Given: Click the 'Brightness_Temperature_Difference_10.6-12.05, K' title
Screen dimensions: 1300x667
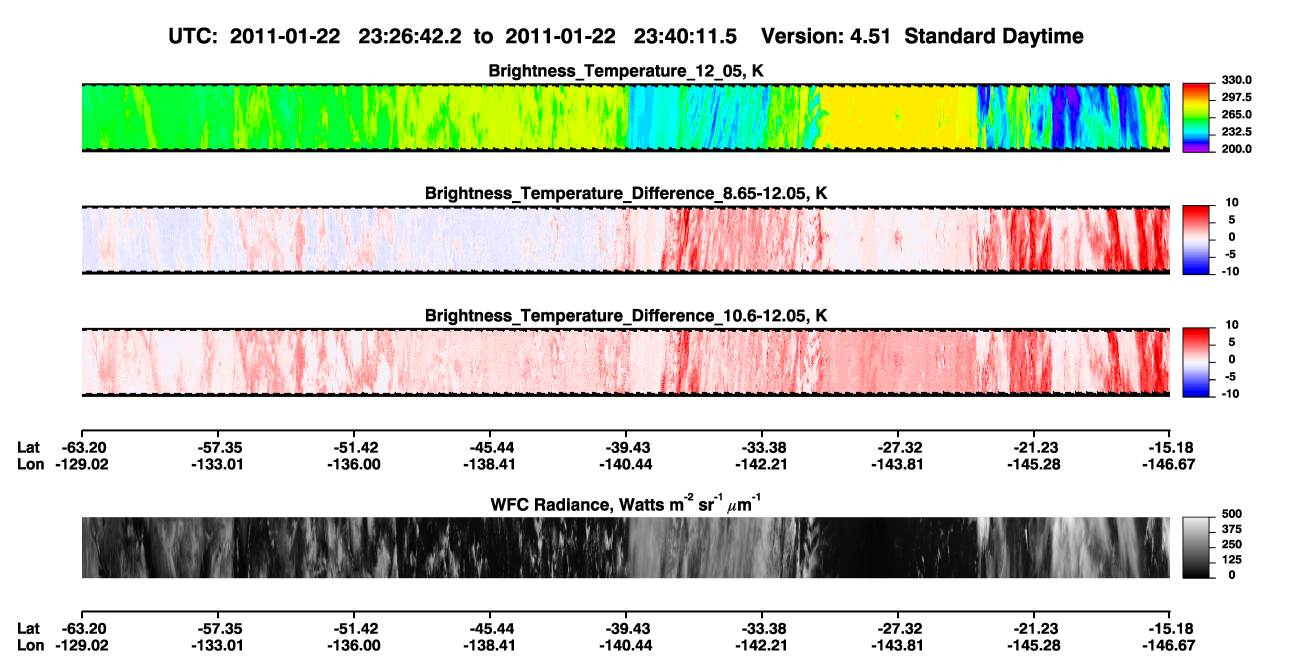Looking at the screenshot, I should point(626,315).
